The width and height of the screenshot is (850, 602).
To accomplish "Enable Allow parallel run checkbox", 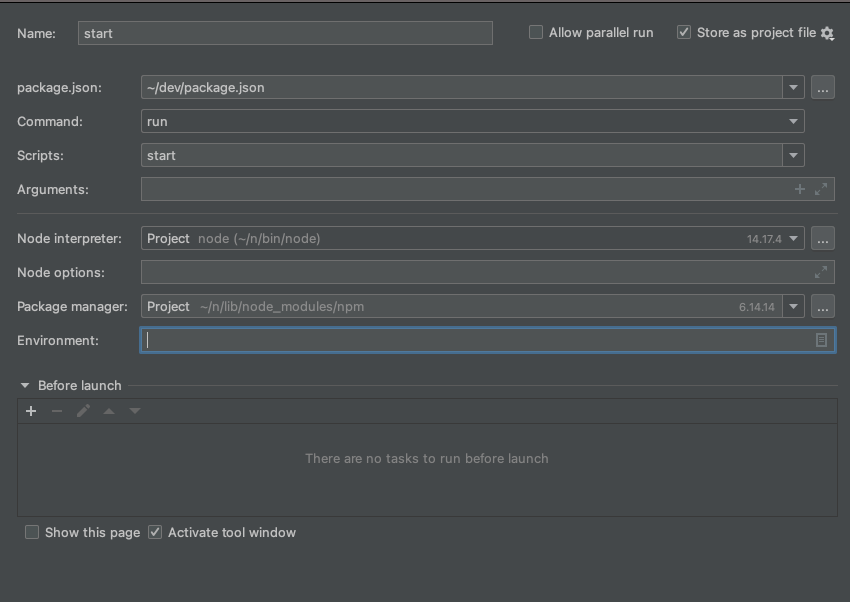I will tap(536, 32).
